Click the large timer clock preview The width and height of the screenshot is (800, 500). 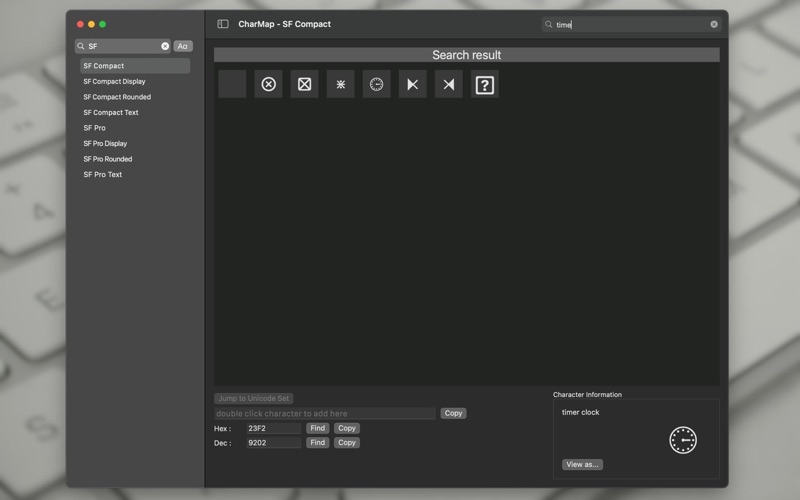pos(683,440)
